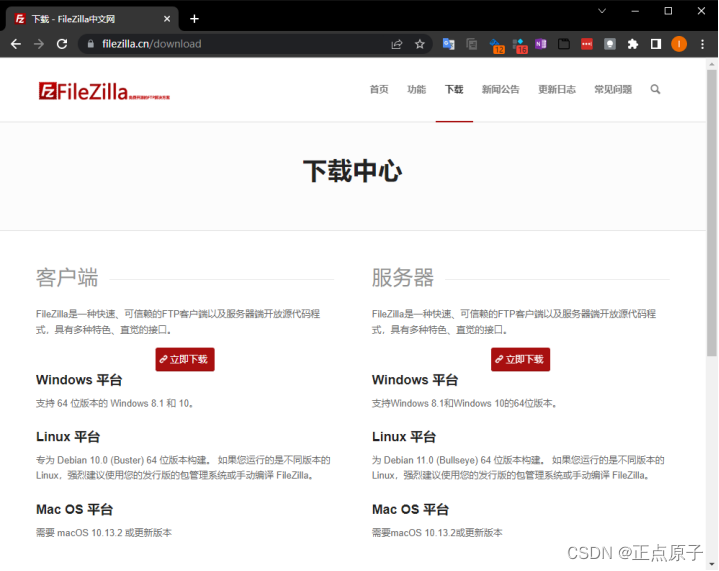
Task: Open the extension with red badge 16
Action: tap(520, 45)
